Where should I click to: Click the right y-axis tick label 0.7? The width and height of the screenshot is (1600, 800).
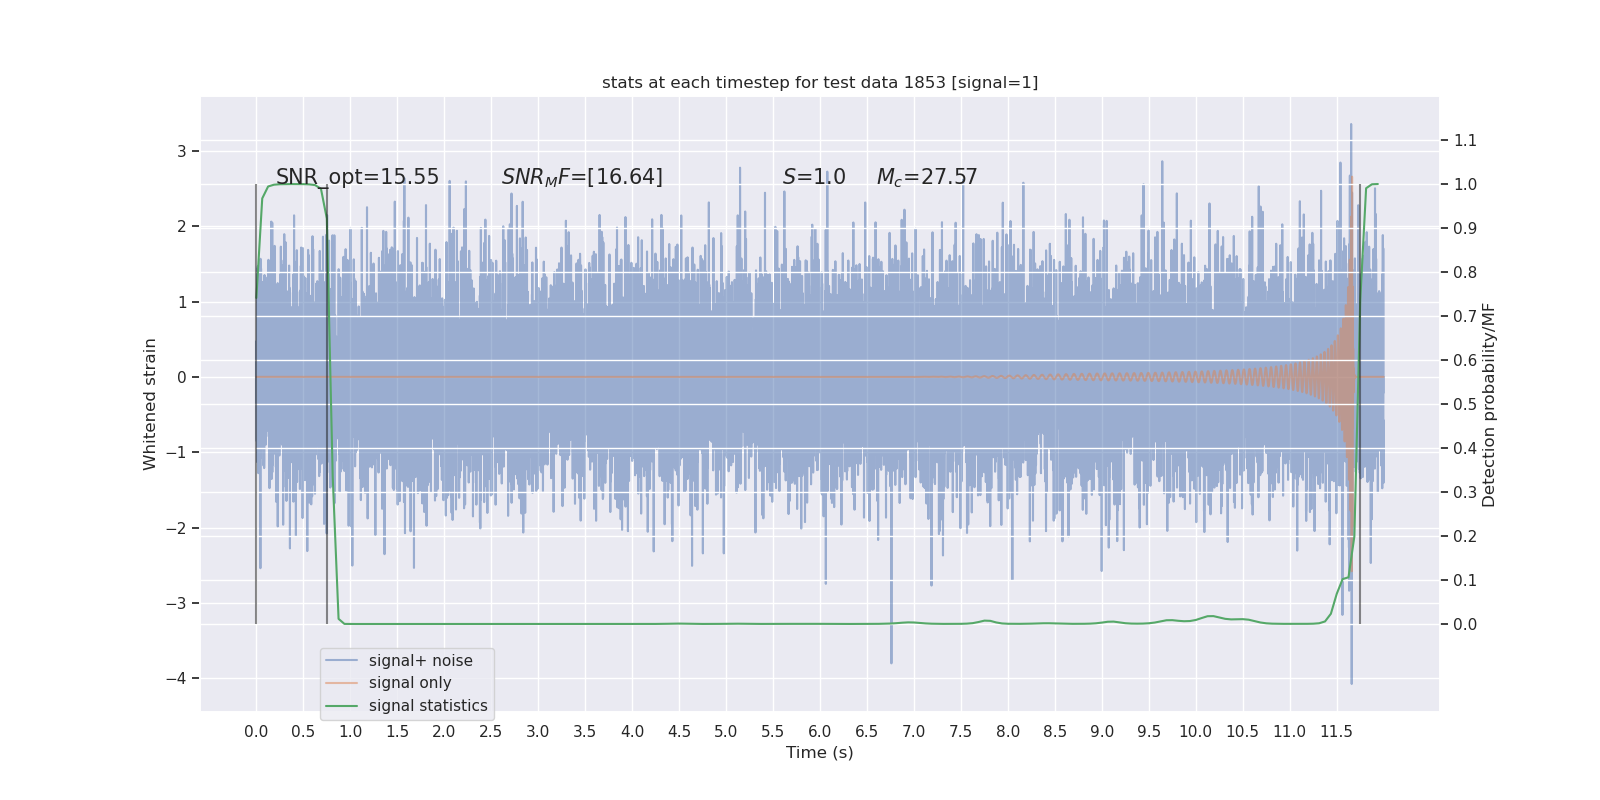tap(1465, 316)
